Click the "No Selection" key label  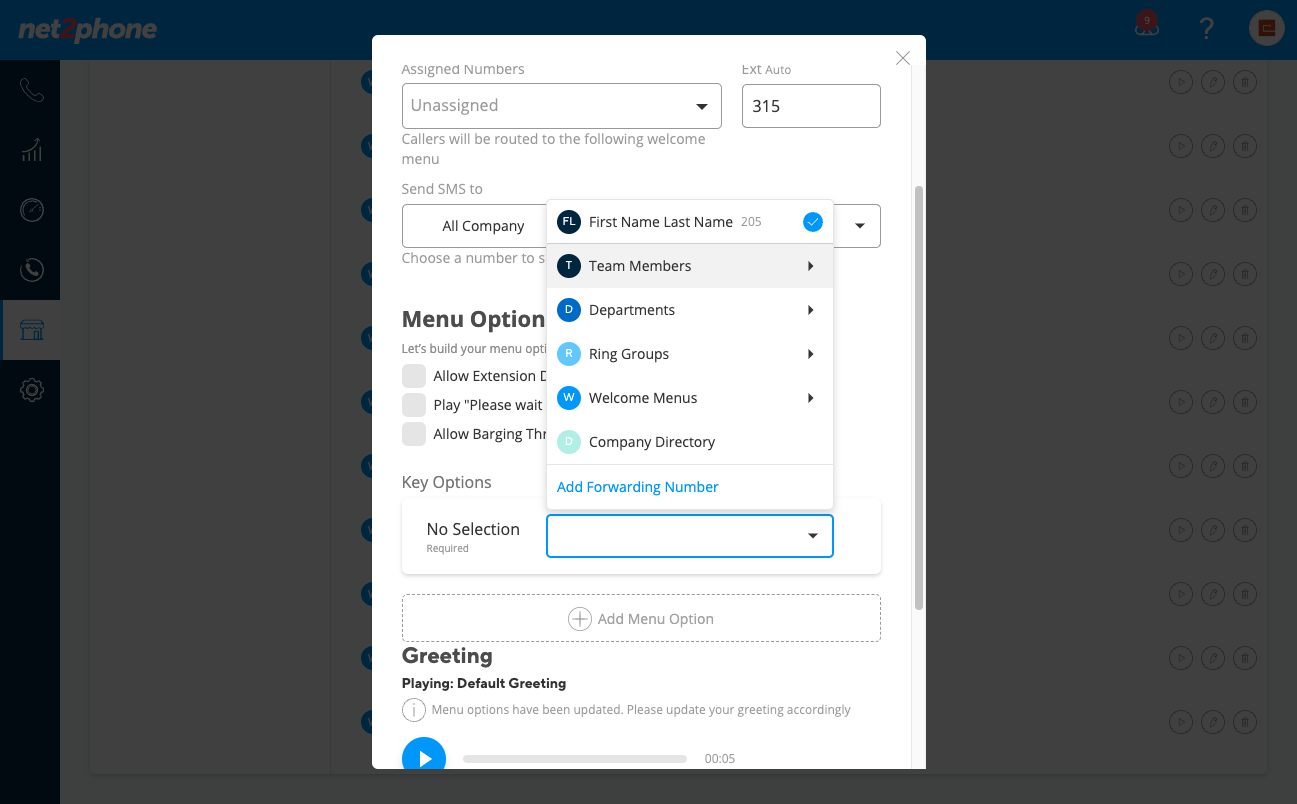(x=473, y=529)
